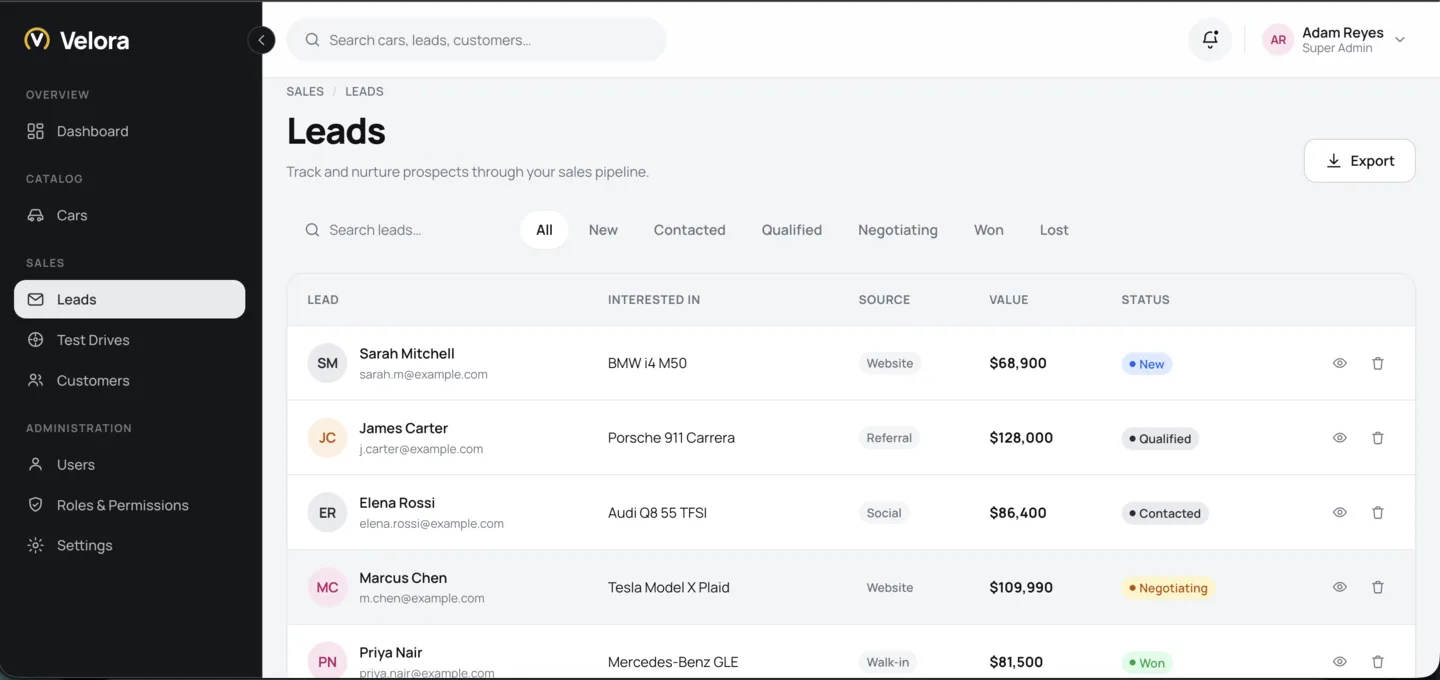Image resolution: width=1440 pixels, height=680 pixels.
Task: Collapse the sidebar with the arrow button
Action: tap(261, 40)
